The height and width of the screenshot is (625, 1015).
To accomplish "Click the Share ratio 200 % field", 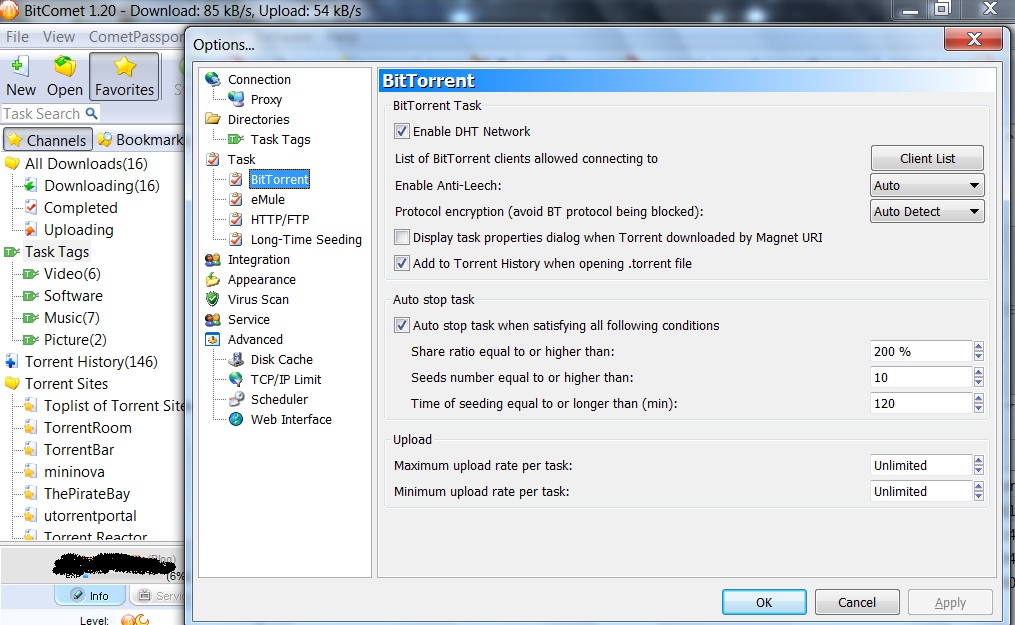I will click(x=921, y=351).
